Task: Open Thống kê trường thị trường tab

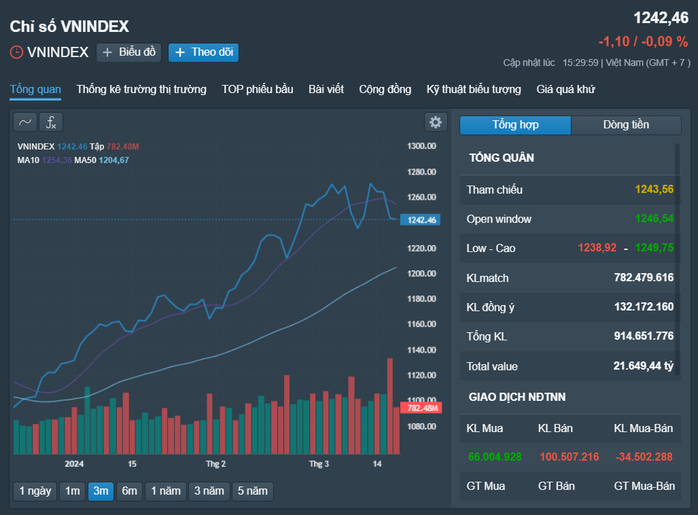Action: pos(141,89)
